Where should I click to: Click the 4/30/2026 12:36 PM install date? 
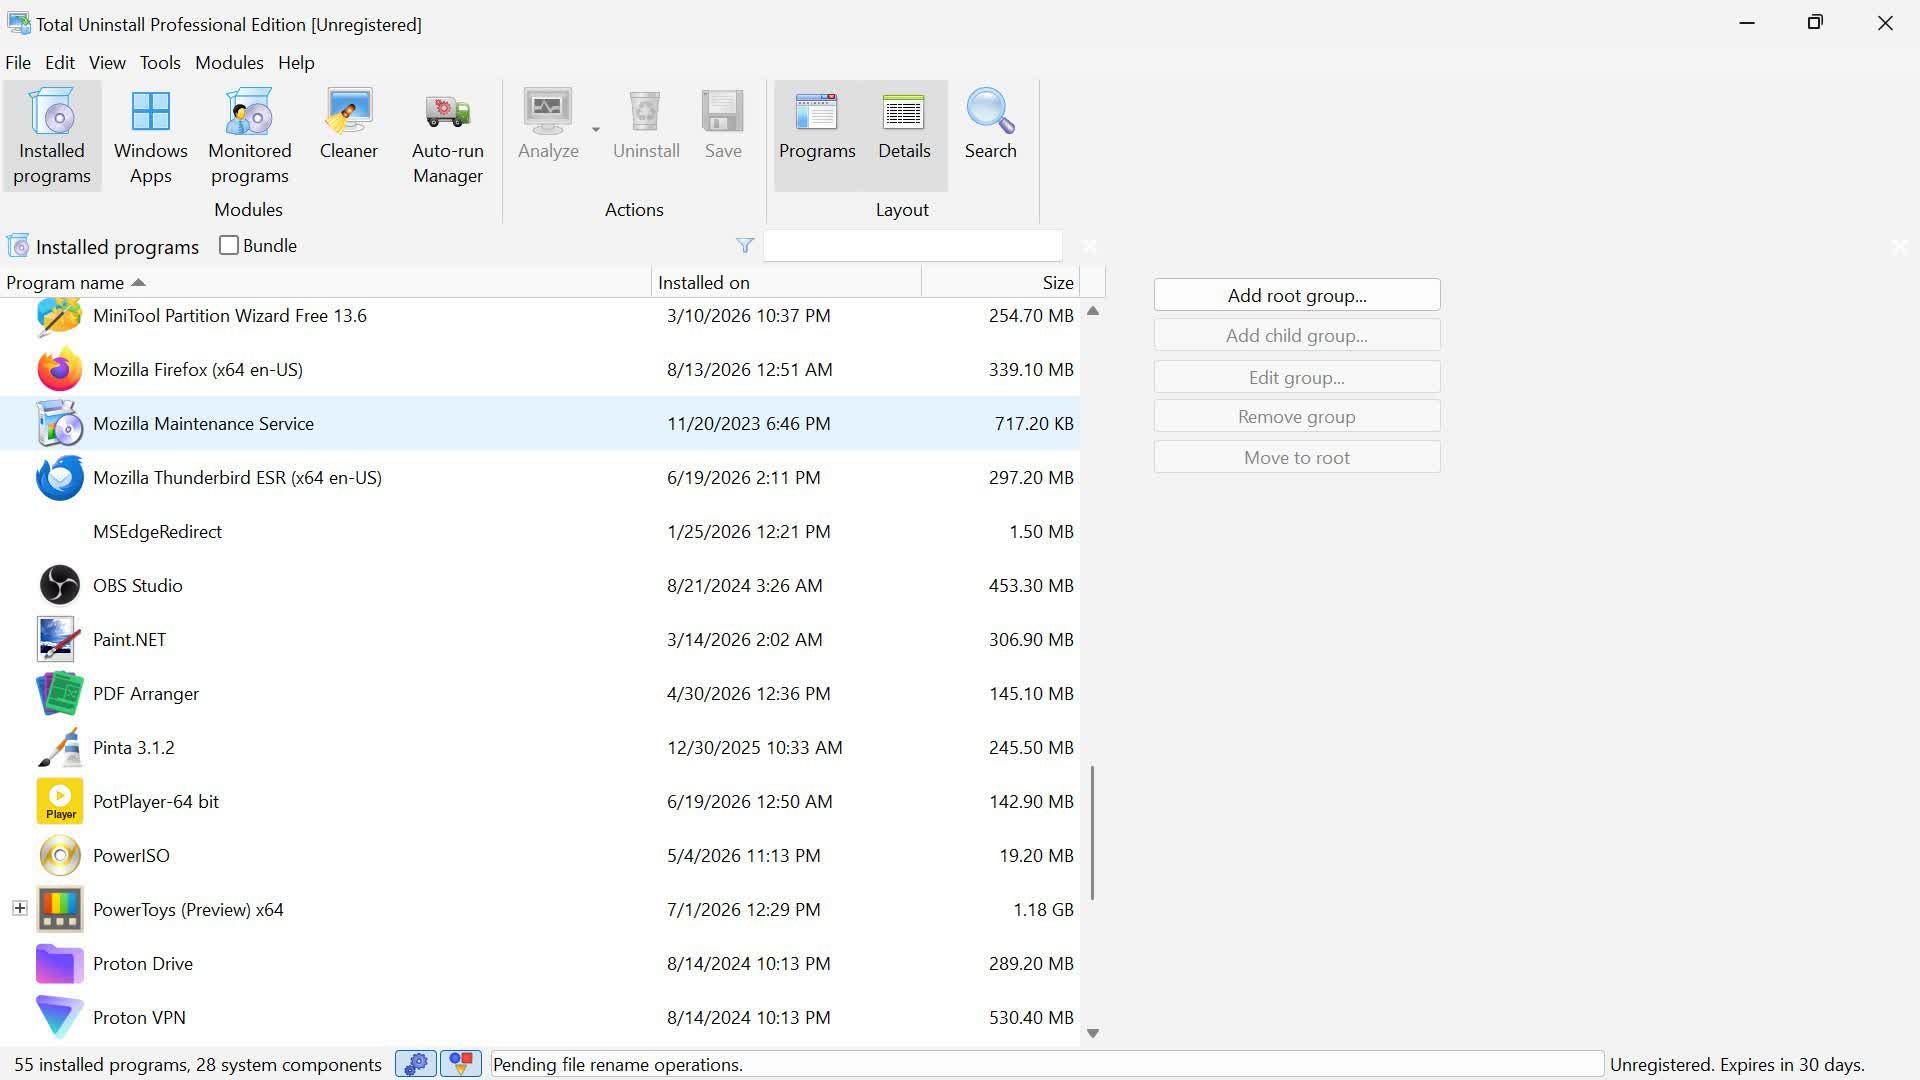tap(748, 694)
